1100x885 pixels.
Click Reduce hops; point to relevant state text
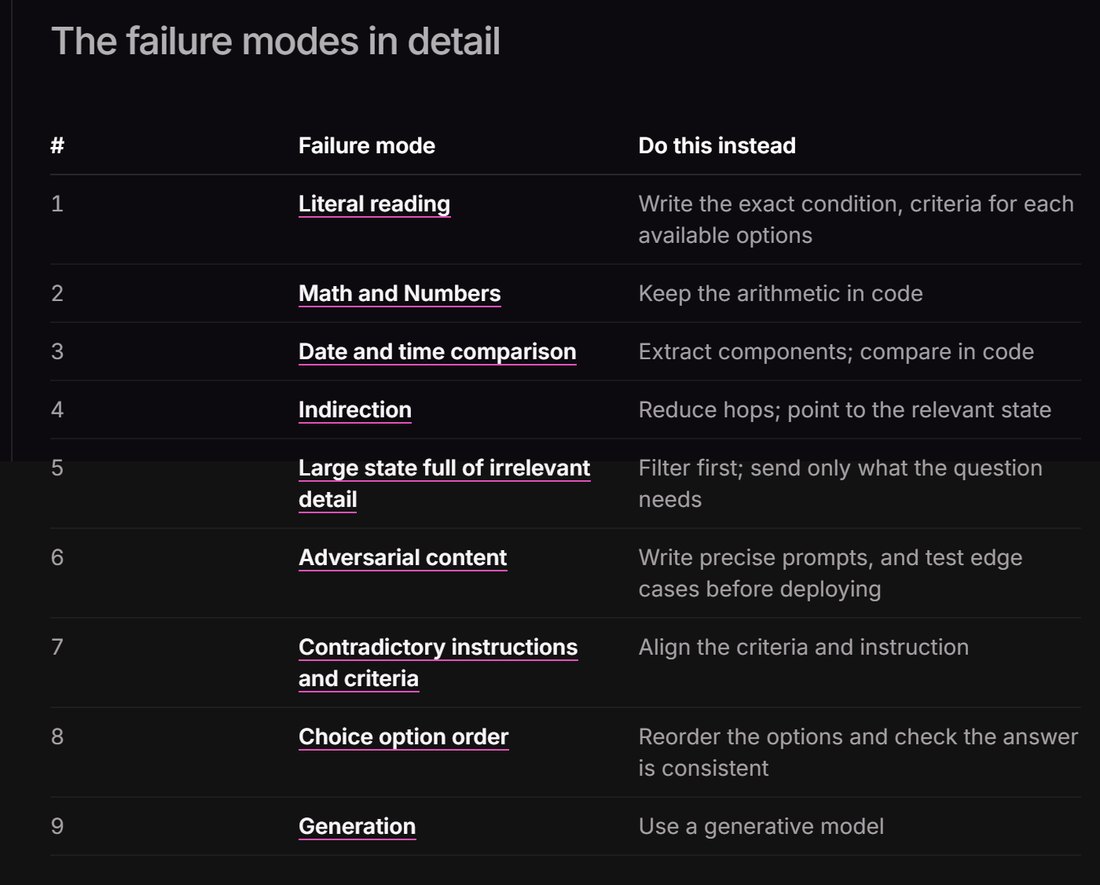click(x=845, y=410)
